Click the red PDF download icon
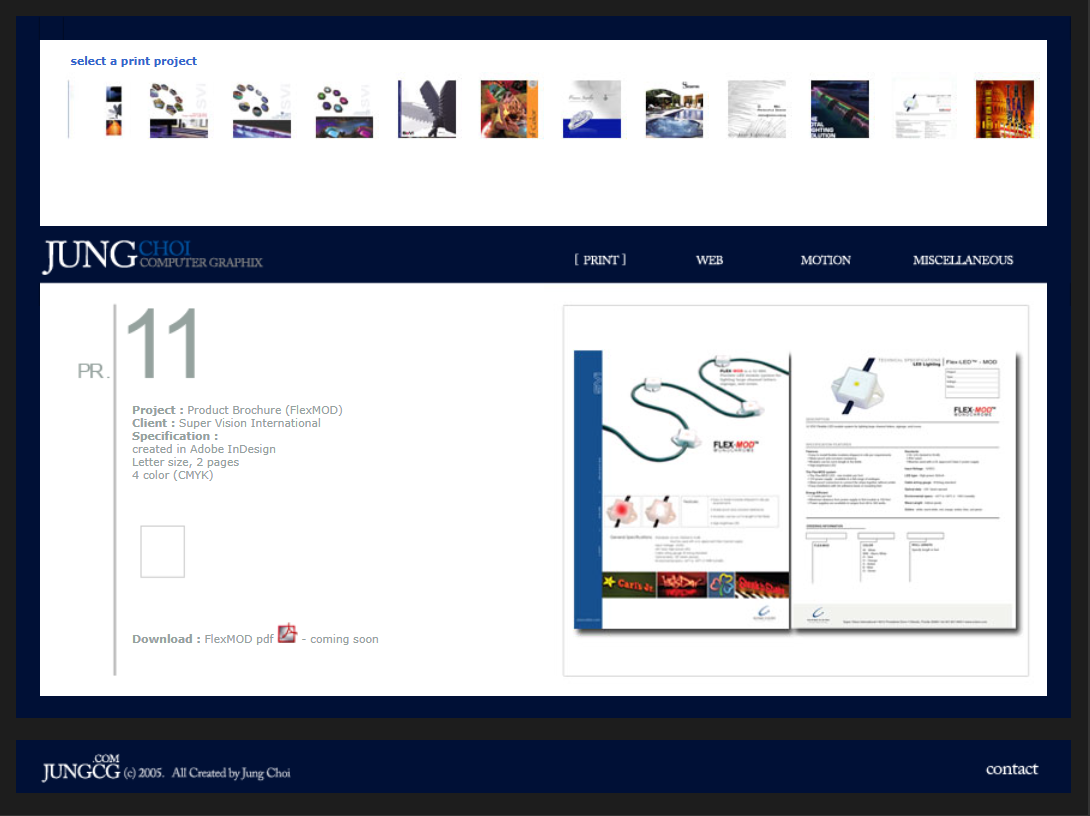The height and width of the screenshot is (816, 1090). point(287,633)
